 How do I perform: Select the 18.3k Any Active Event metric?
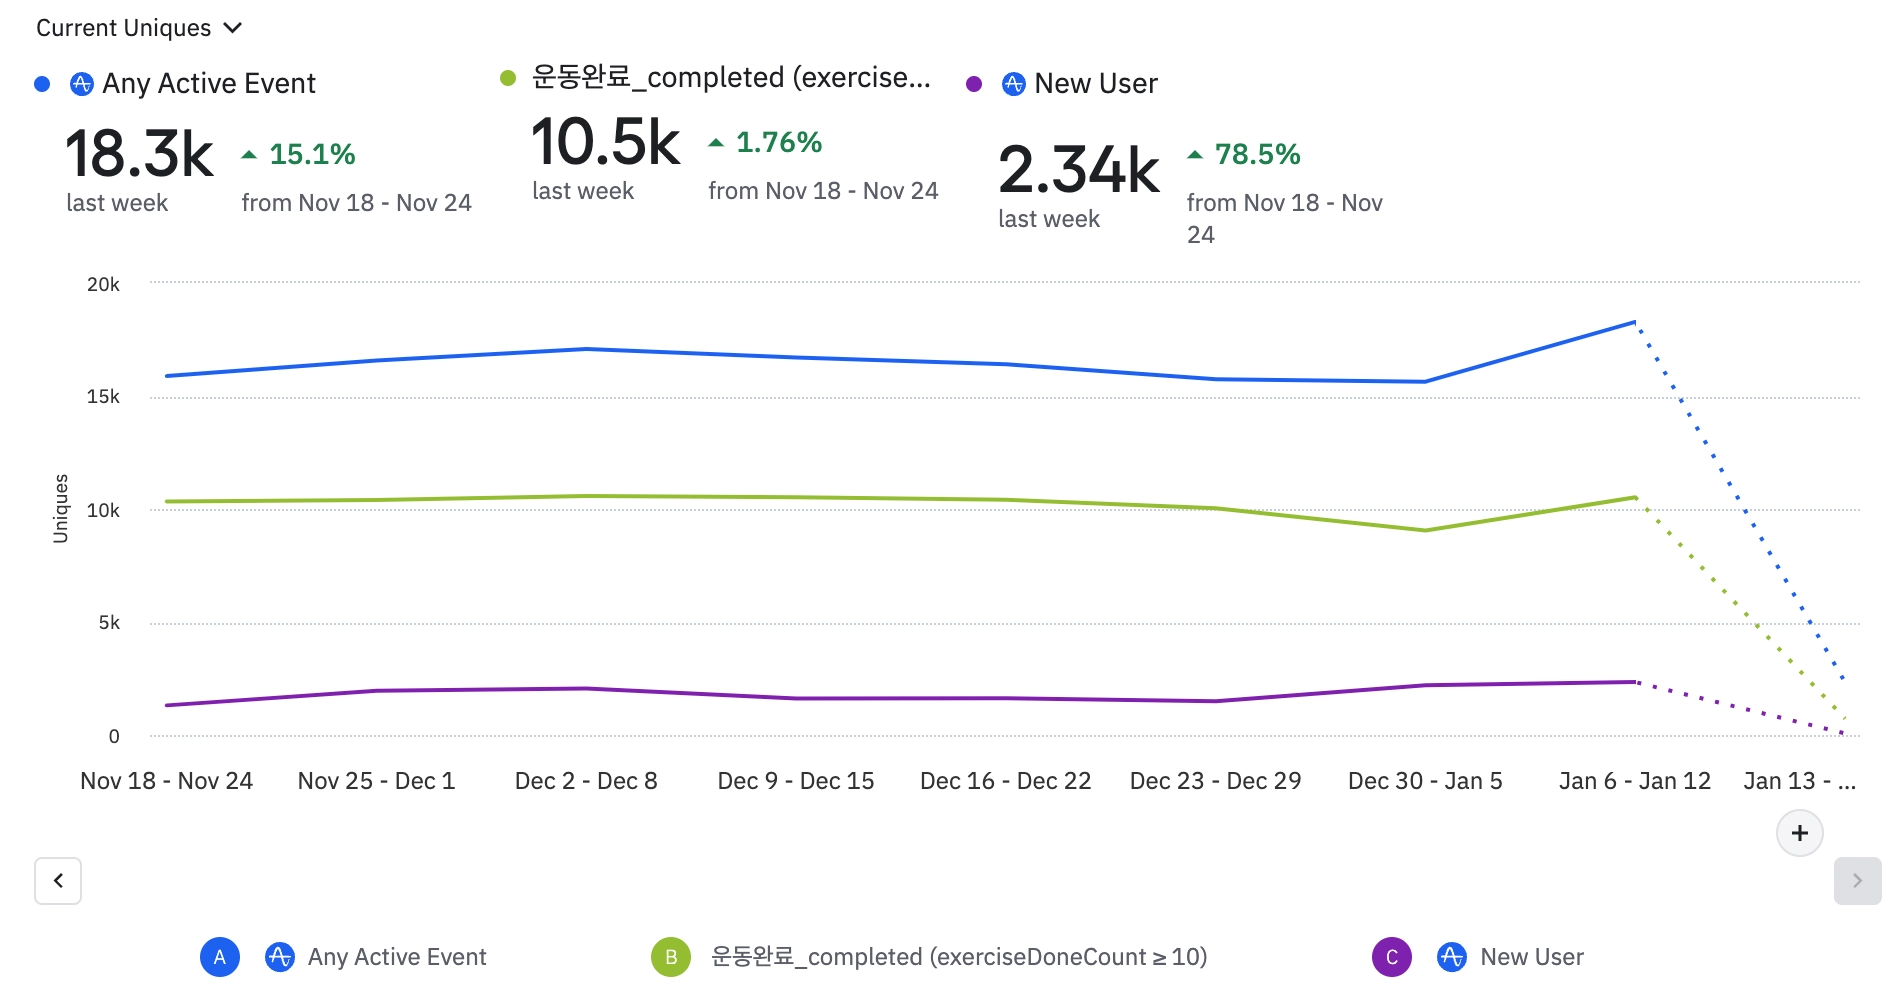pos(139,154)
